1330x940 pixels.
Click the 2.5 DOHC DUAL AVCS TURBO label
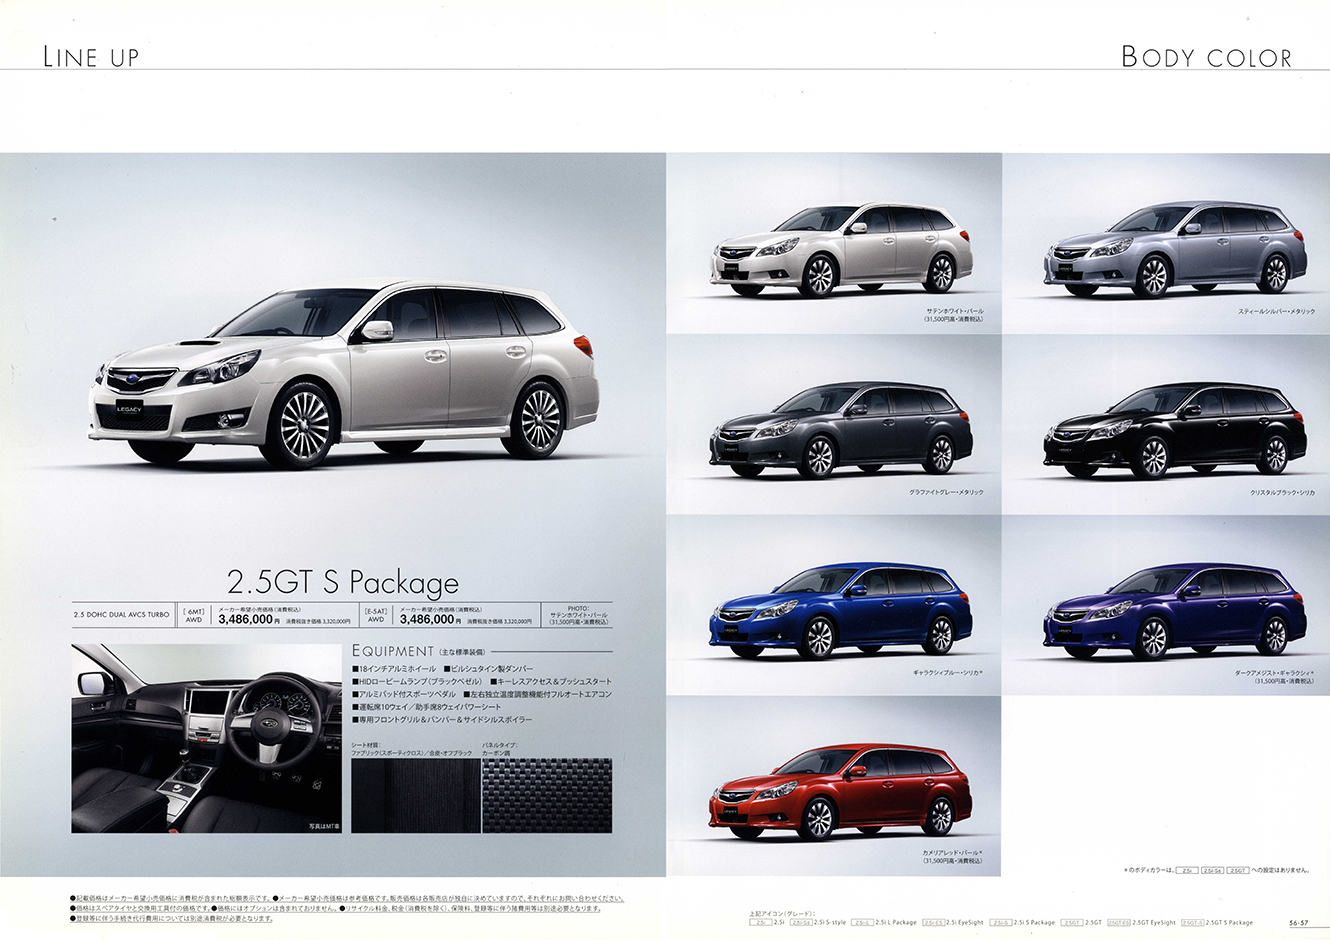[122, 615]
